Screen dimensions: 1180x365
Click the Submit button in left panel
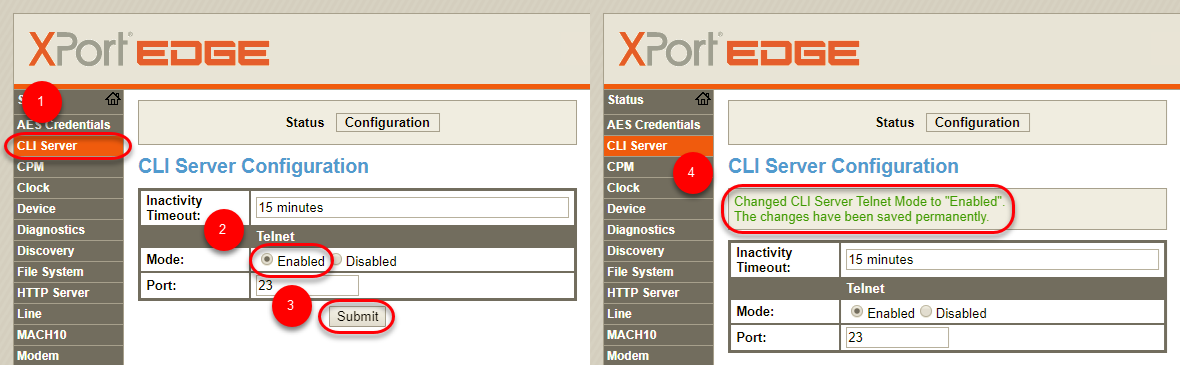[x=357, y=317]
